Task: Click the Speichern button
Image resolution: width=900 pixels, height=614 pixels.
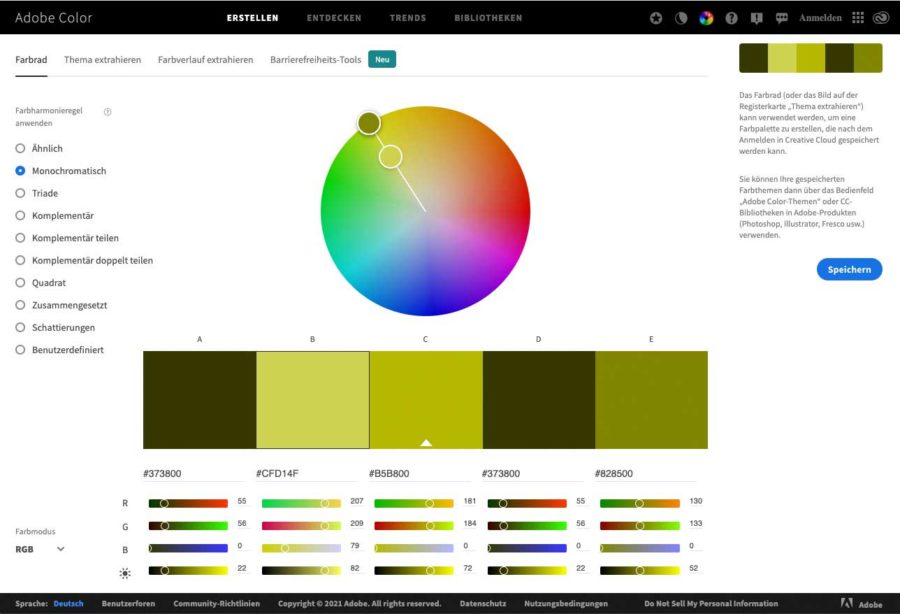Action: click(x=849, y=270)
